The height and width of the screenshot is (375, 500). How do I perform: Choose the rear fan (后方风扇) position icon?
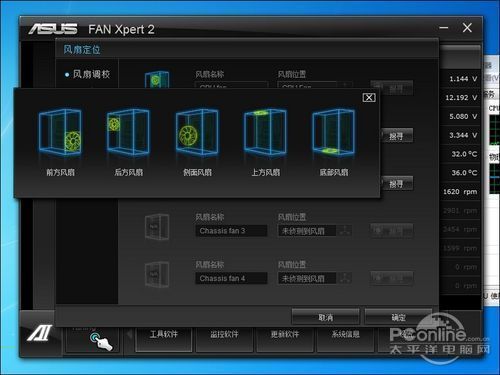(x=128, y=133)
